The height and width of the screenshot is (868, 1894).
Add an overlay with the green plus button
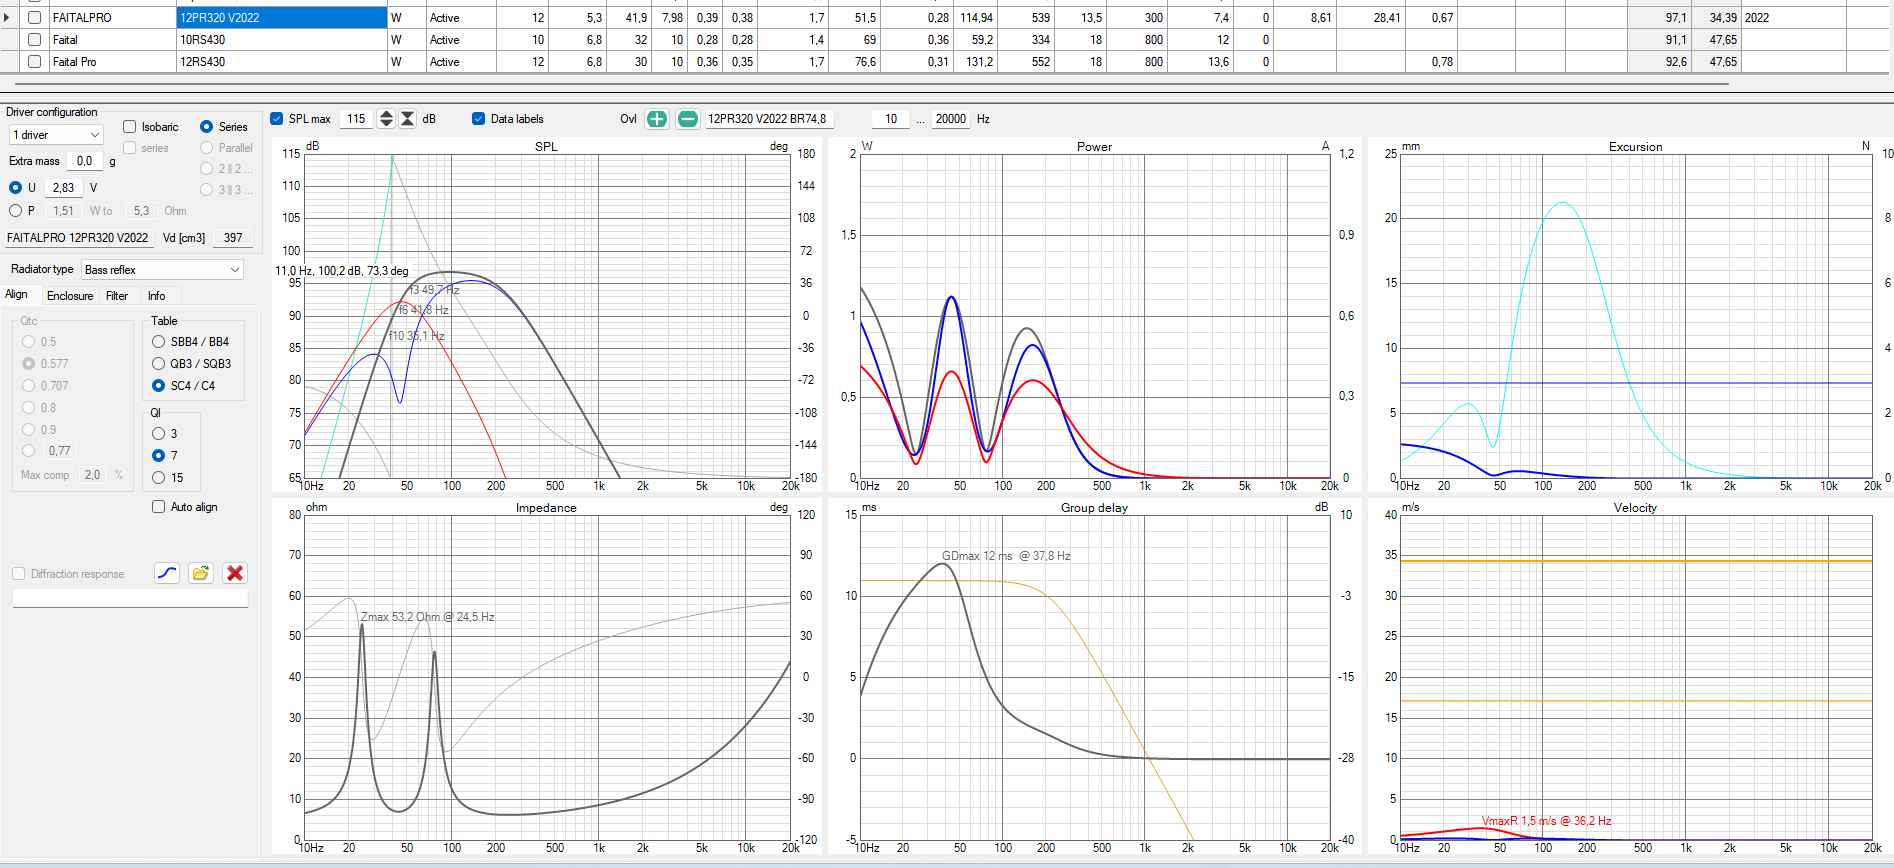(657, 119)
